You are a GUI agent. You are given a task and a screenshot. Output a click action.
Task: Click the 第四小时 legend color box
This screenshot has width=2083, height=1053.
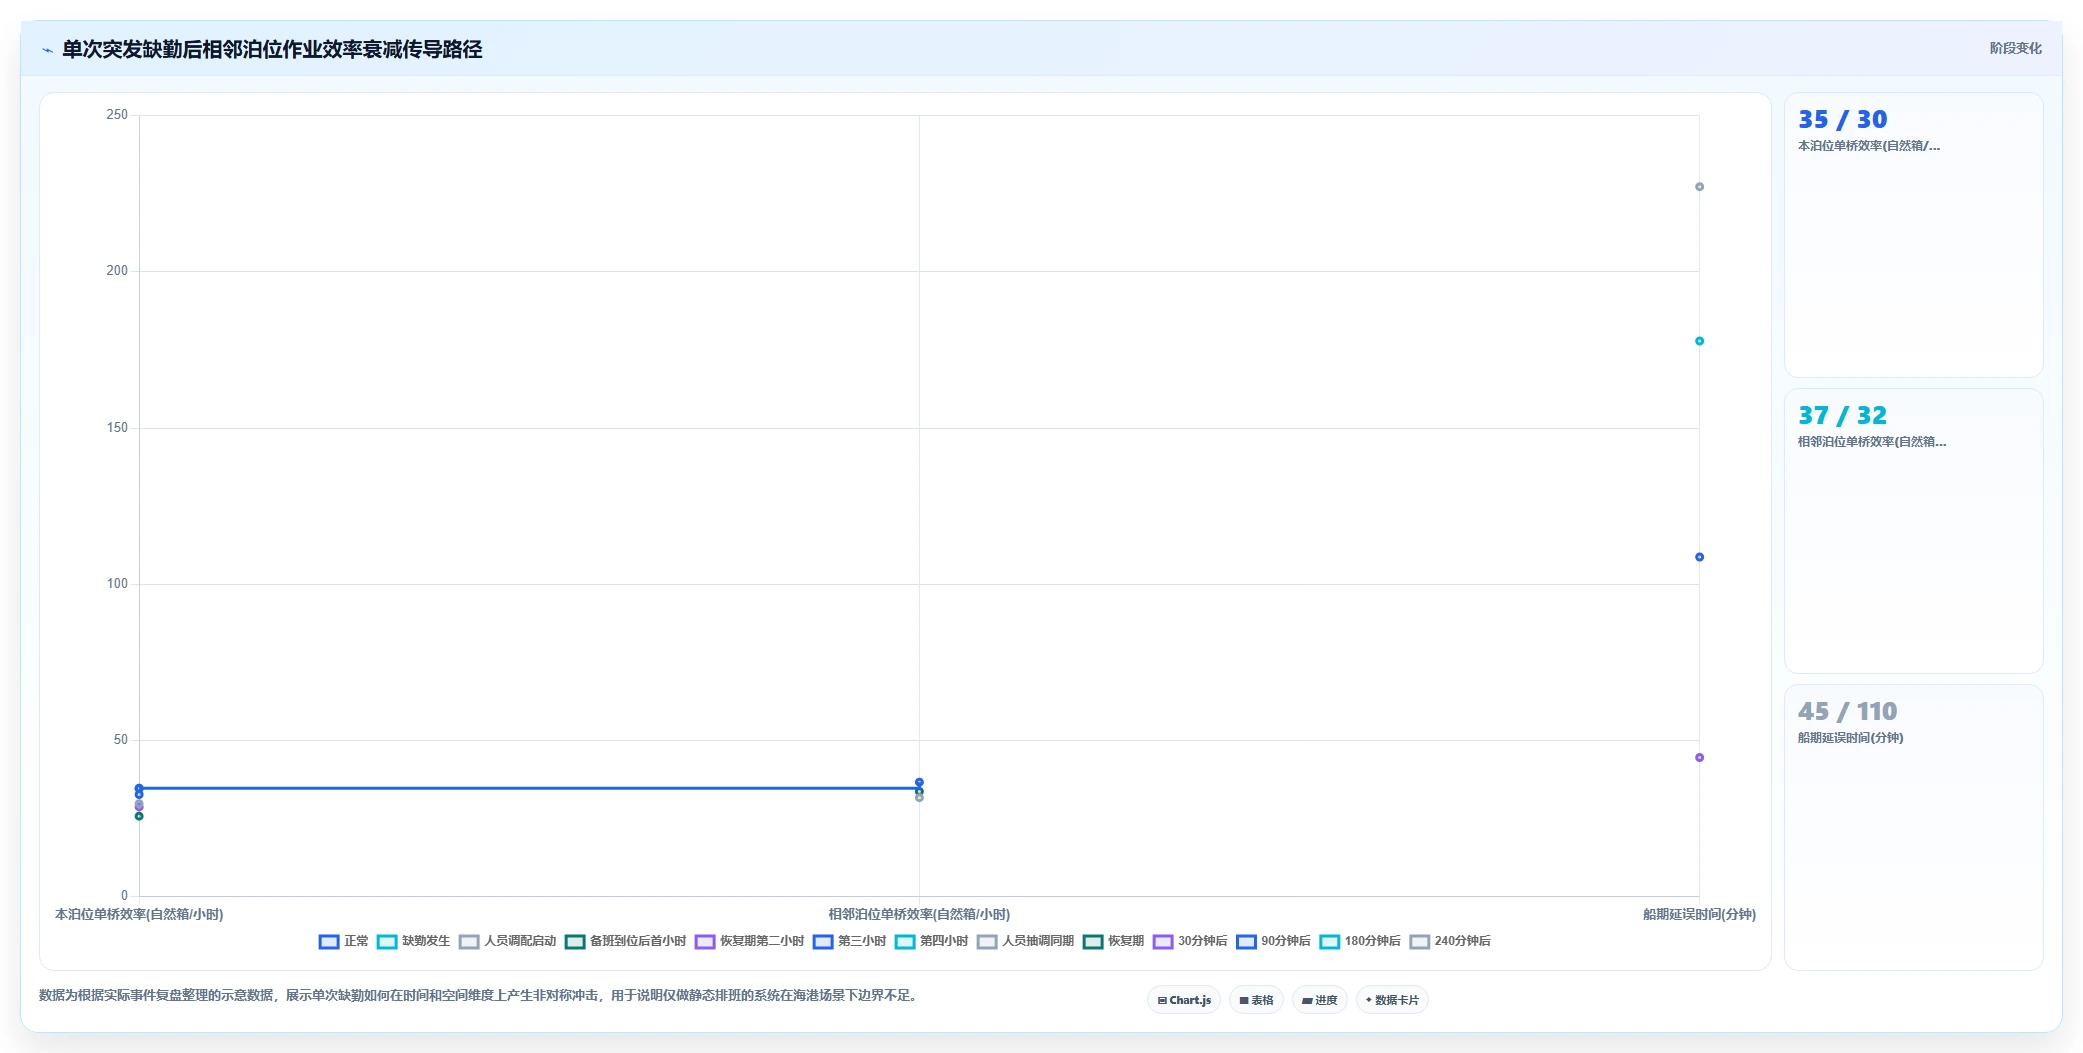pyautogui.click(x=905, y=941)
